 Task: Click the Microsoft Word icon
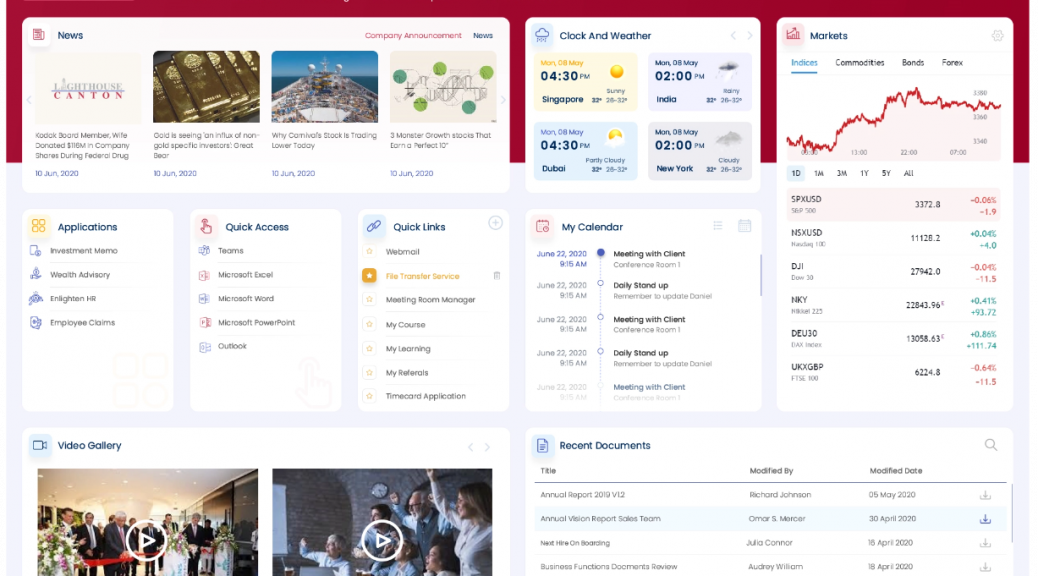(x=205, y=299)
